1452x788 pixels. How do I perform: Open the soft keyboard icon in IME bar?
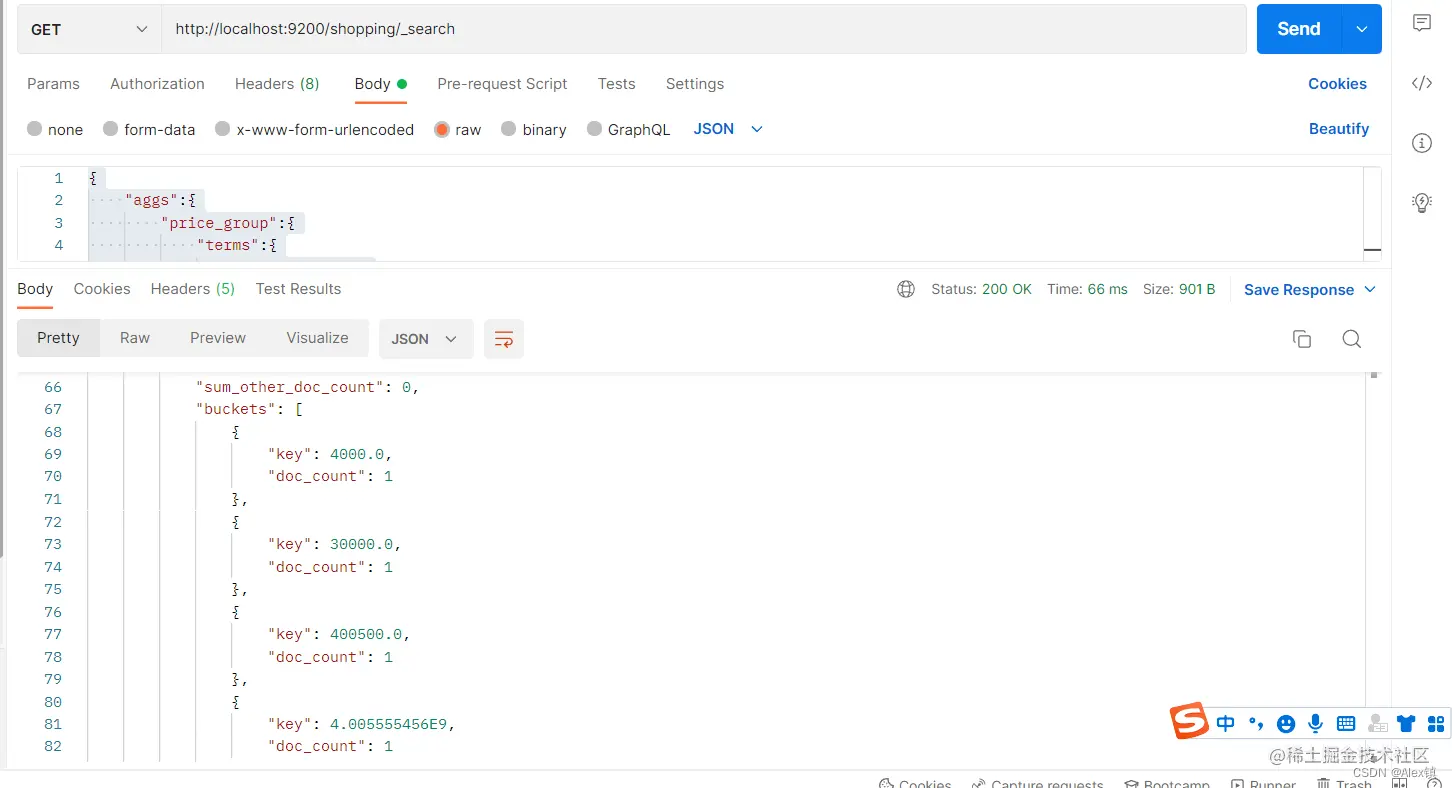coord(1346,723)
